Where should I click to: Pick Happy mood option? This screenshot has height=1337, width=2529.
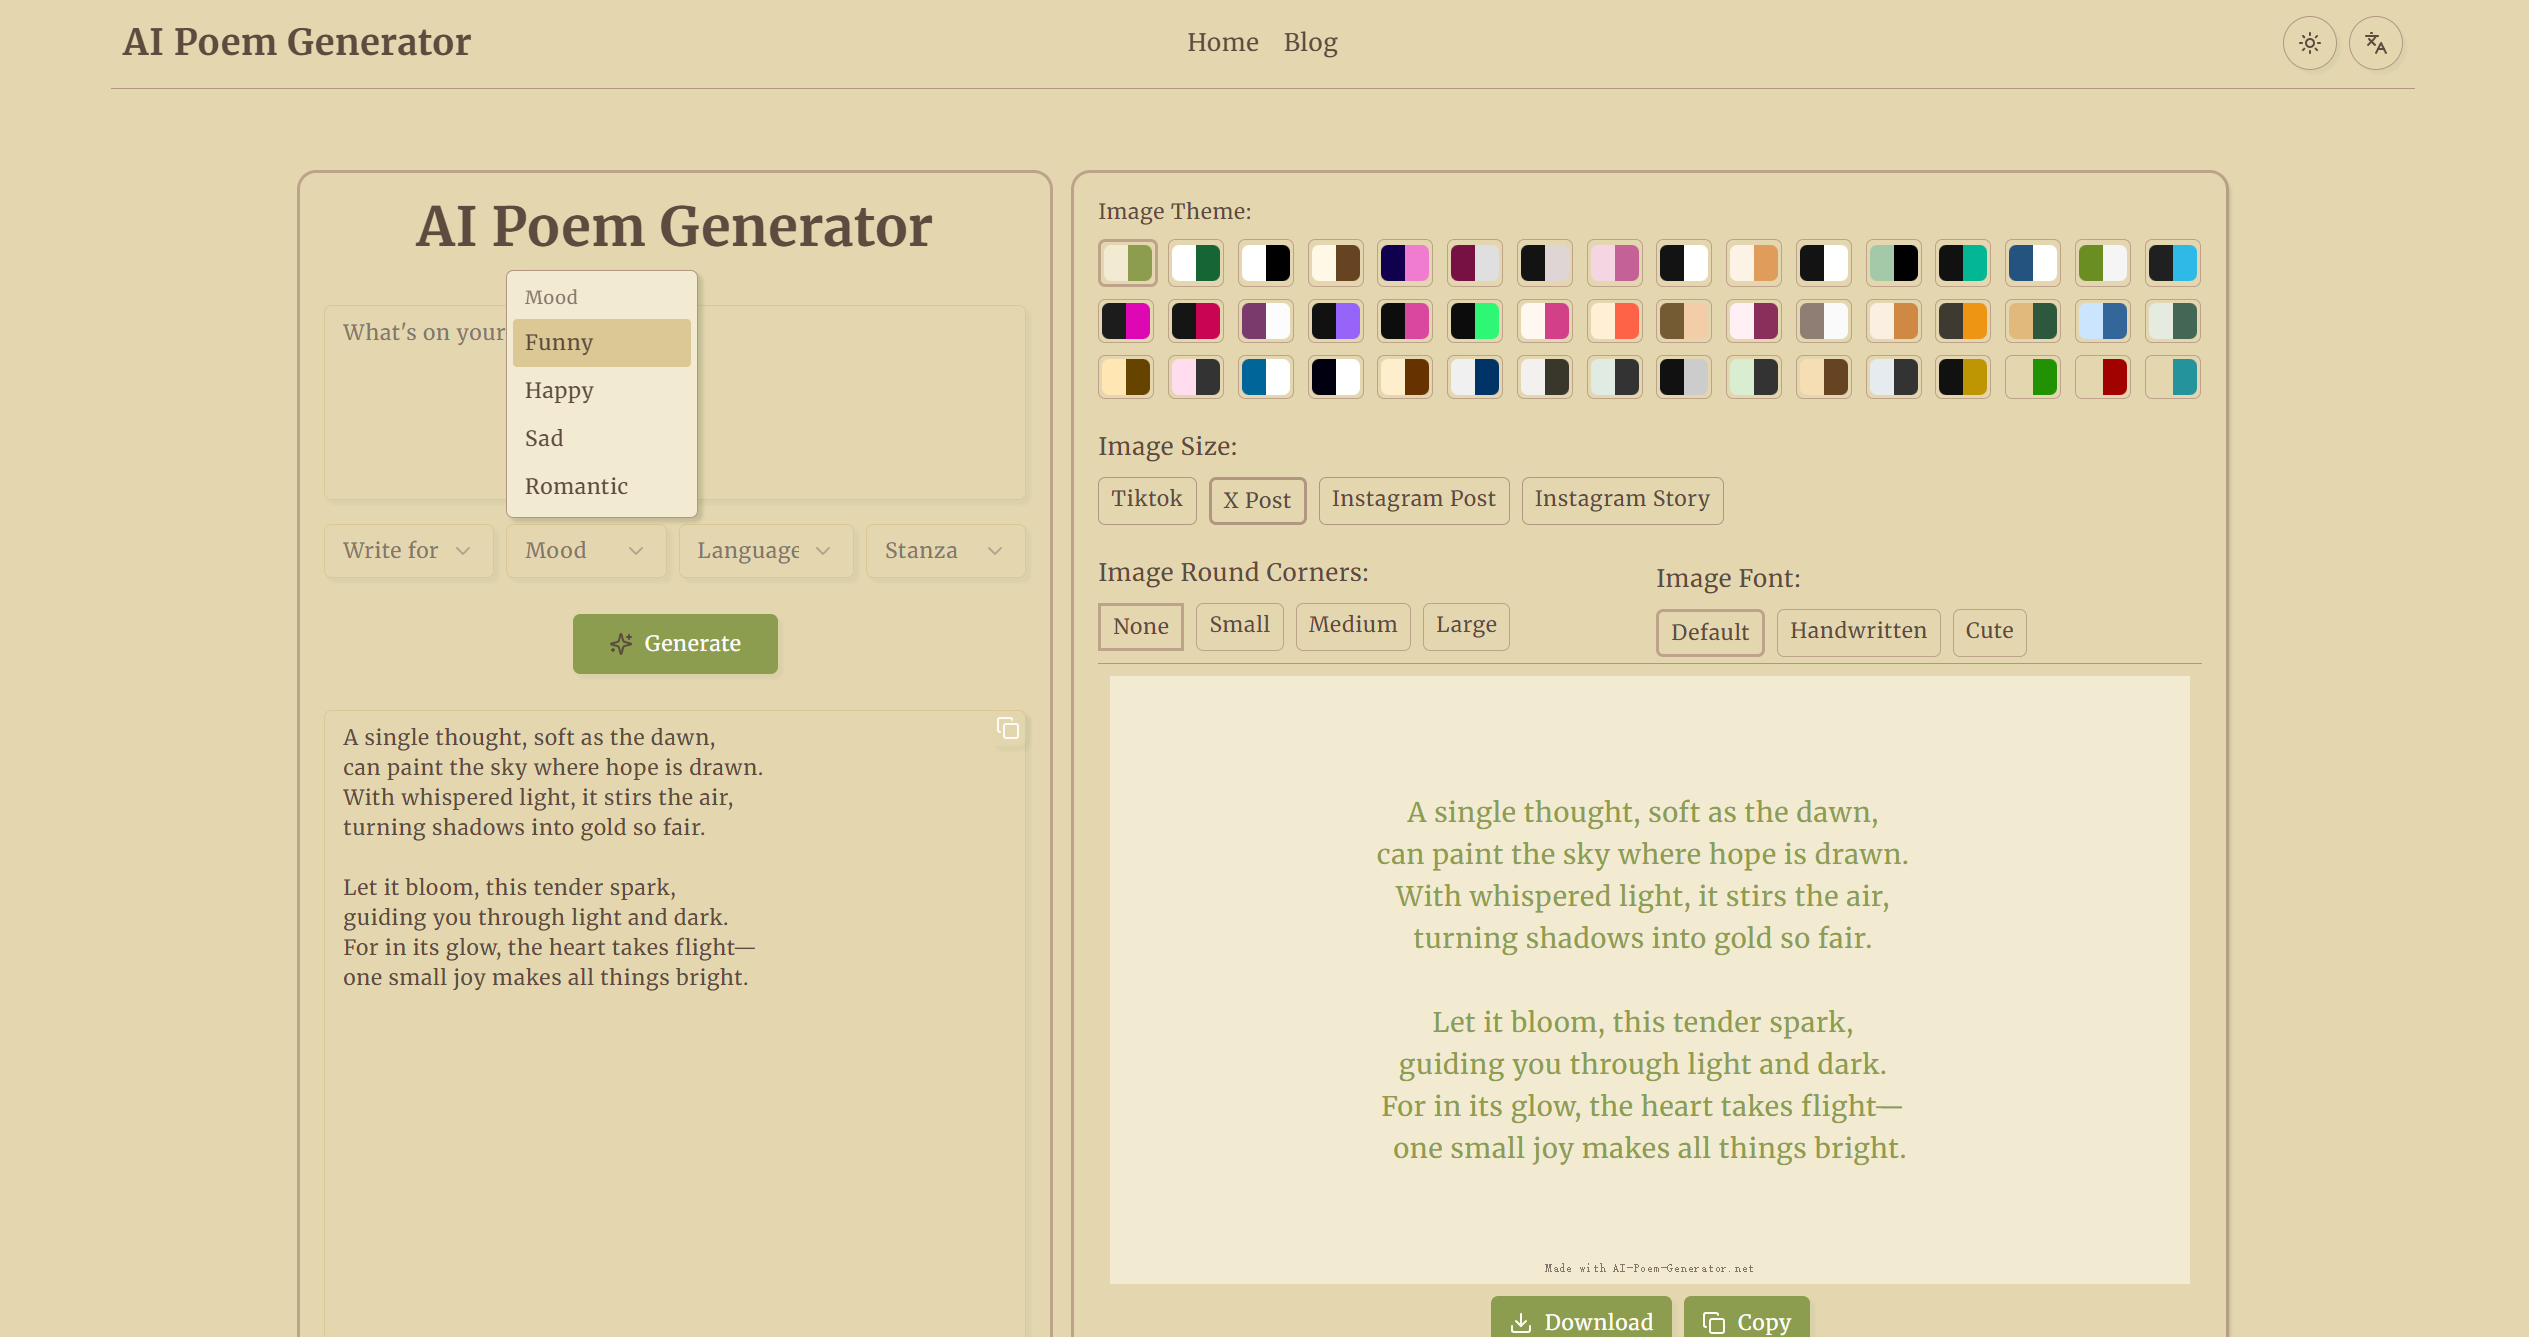coord(559,391)
